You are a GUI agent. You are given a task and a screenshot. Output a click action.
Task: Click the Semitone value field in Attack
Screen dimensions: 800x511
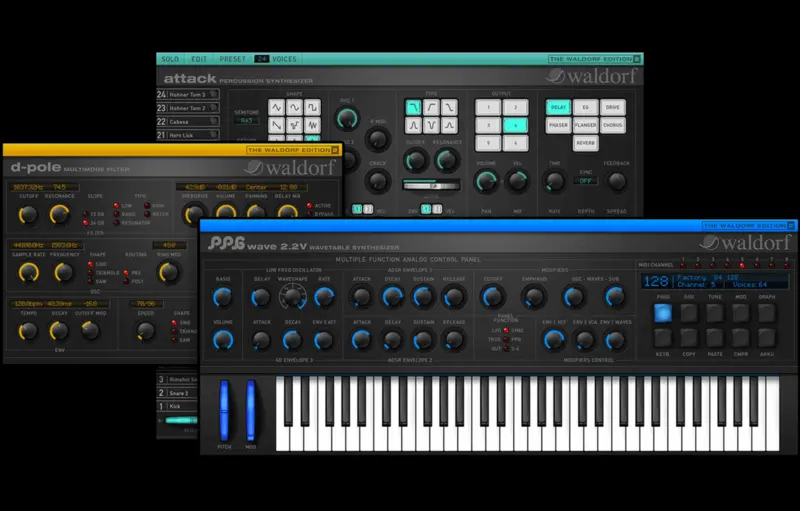click(246, 121)
